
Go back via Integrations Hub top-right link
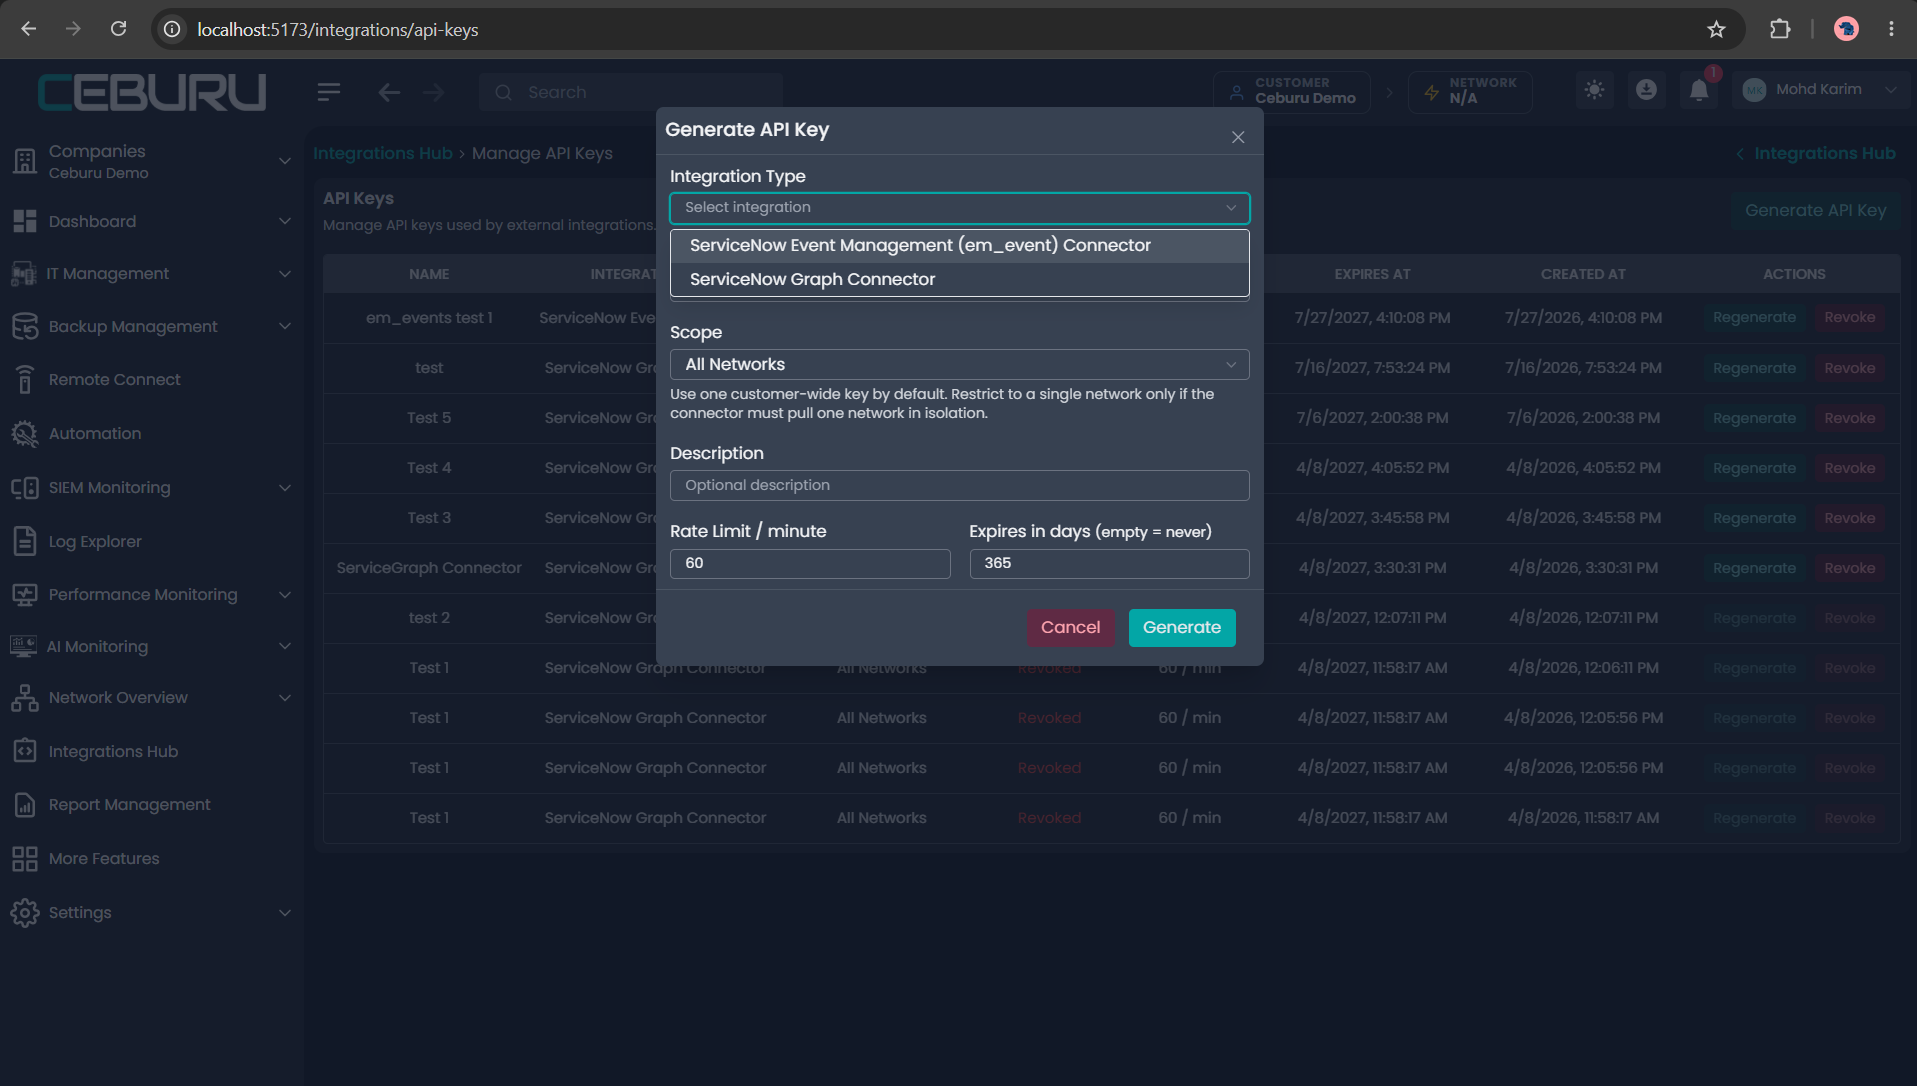[x=1815, y=153]
